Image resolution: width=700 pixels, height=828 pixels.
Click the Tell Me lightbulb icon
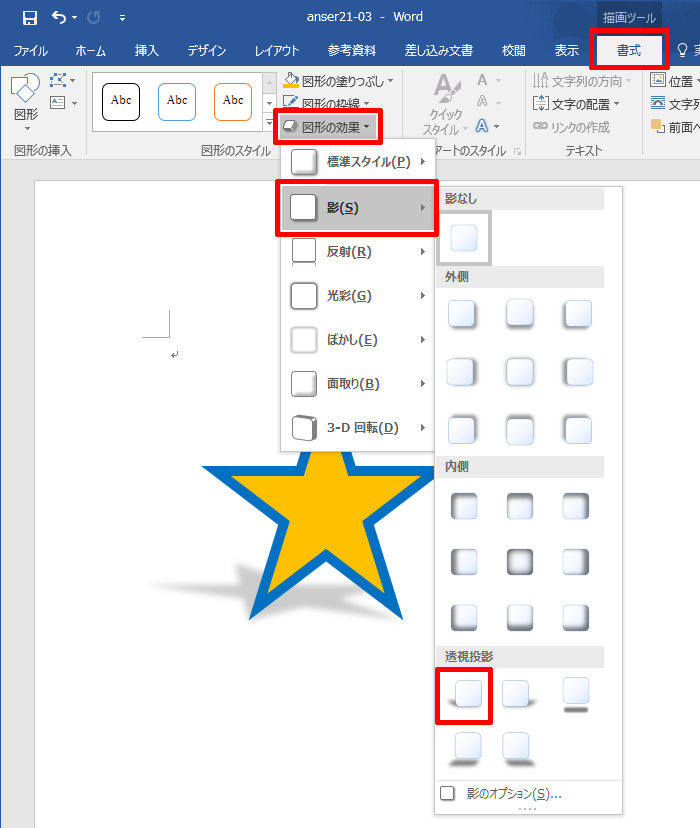point(683,50)
